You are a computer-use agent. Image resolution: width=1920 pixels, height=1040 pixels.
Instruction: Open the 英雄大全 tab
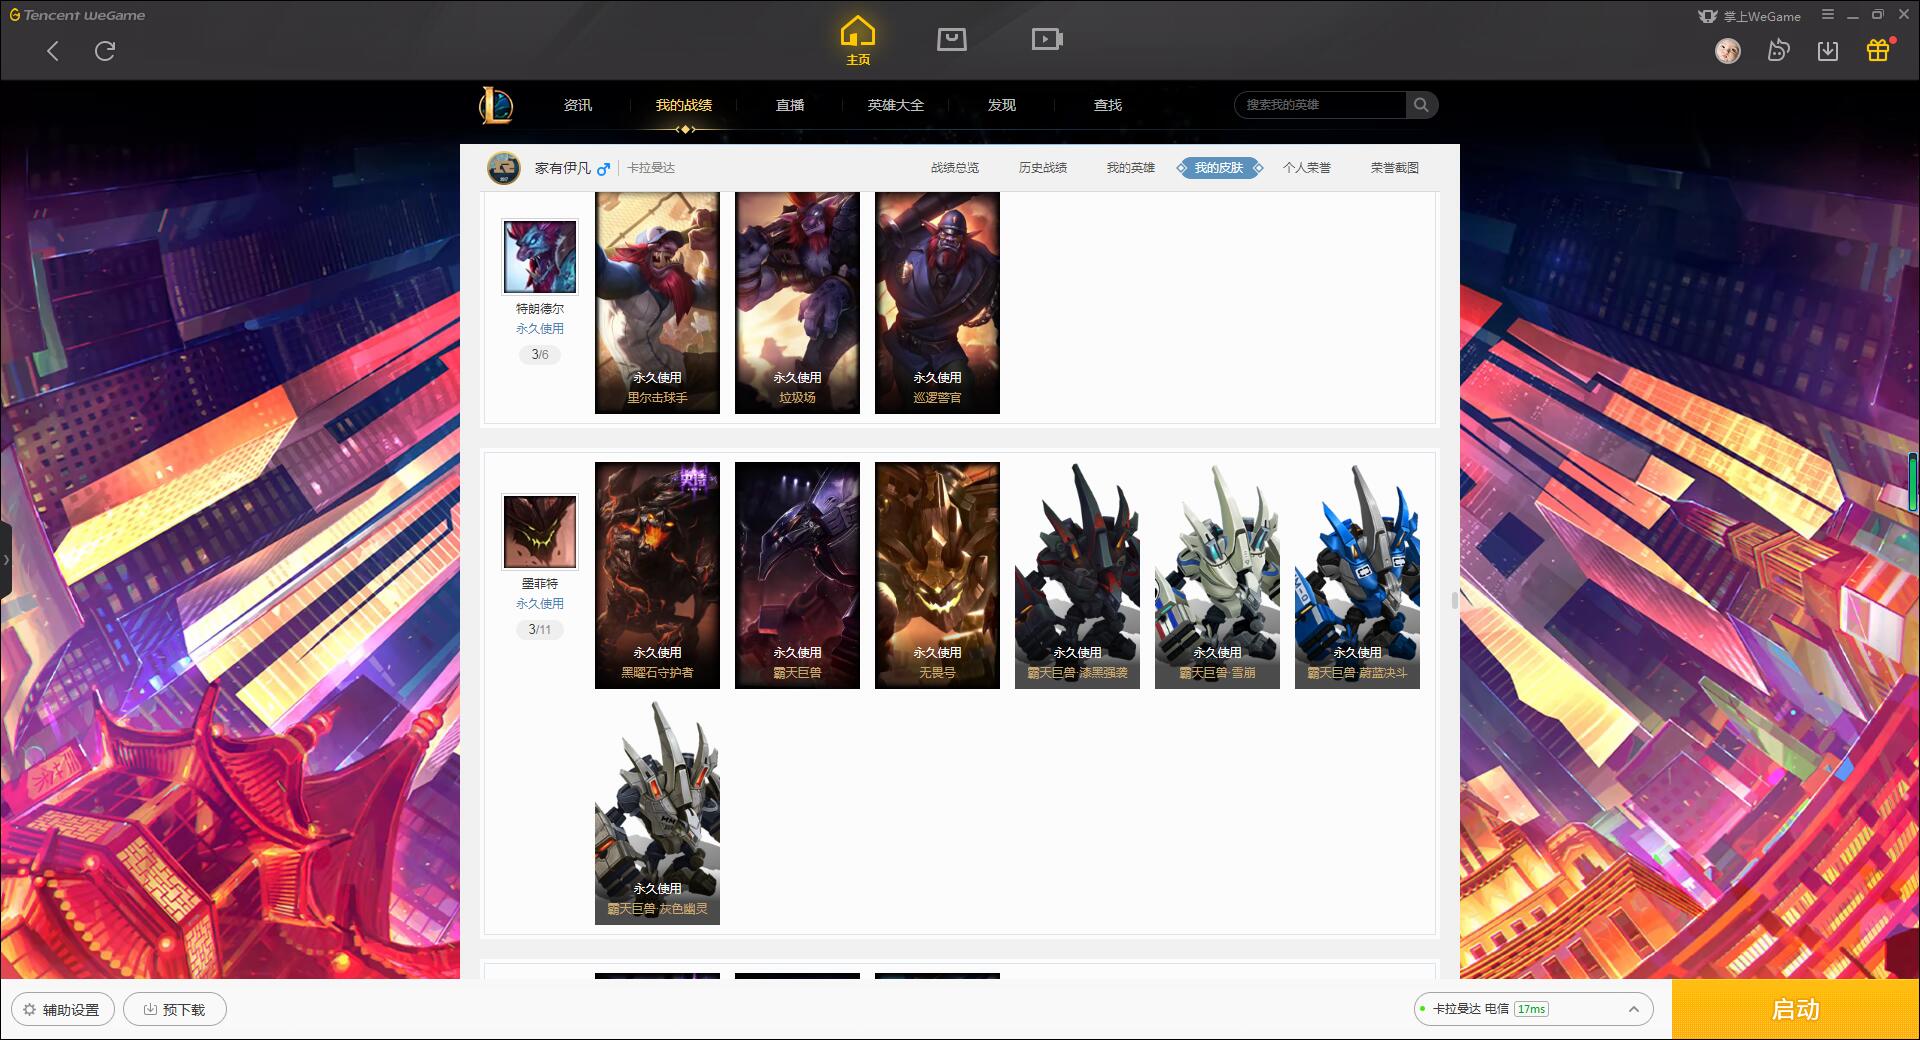click(896, 105)
